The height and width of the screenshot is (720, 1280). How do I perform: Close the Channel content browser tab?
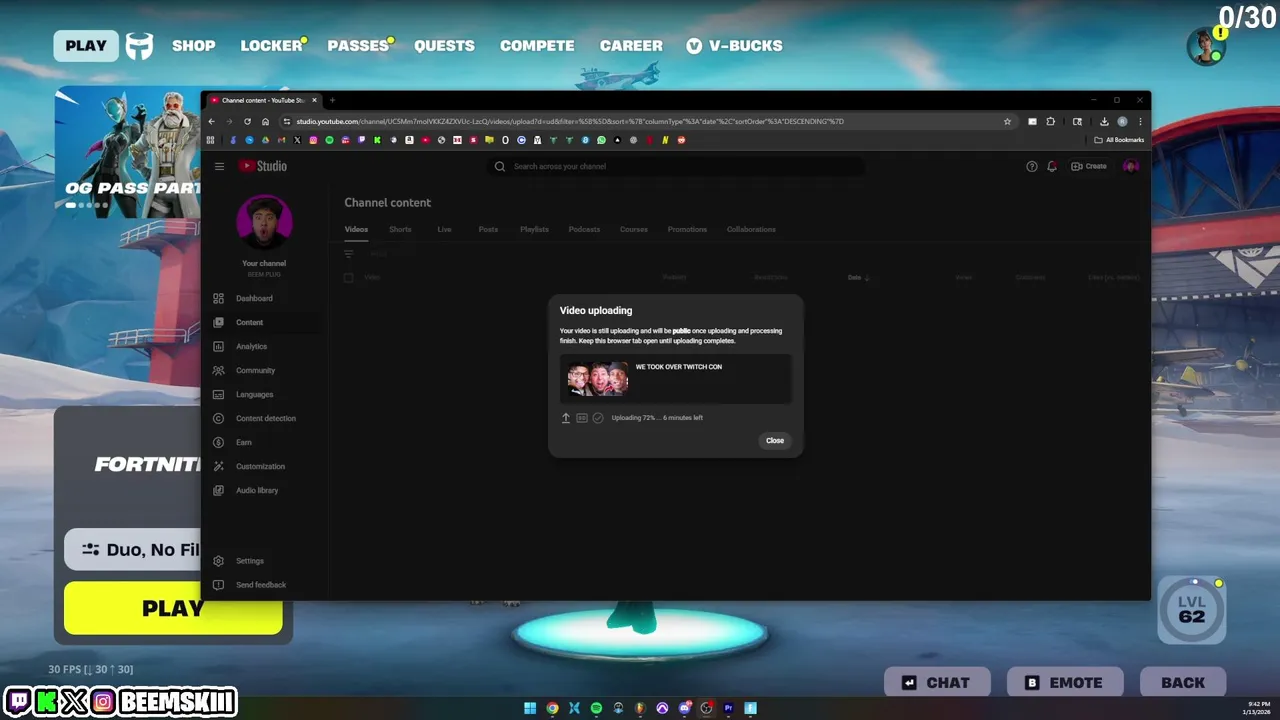314,100
